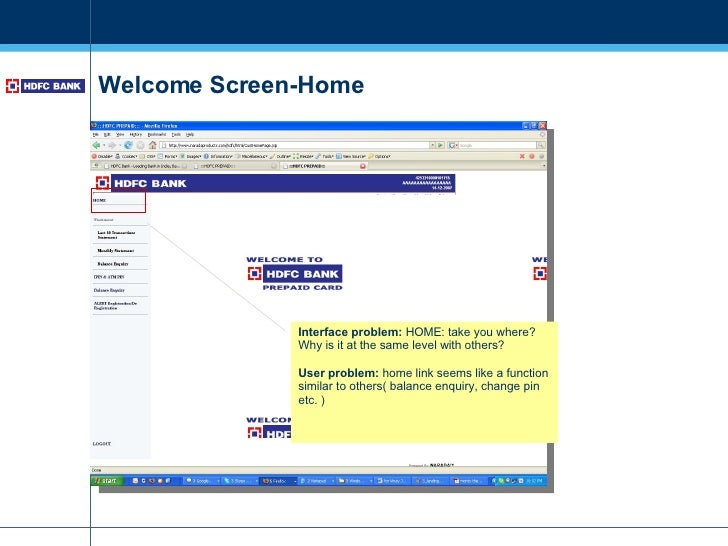
Task: Click the Windows Start button
Action: pyautogui.click(x=107, y=481)
